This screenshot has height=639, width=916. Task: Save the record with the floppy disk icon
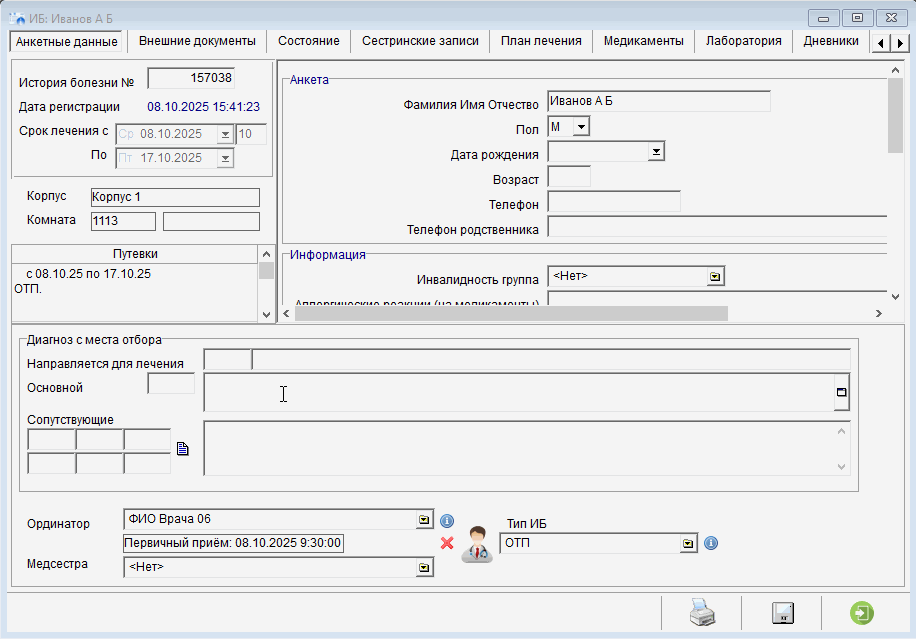click(x=782, y=613)
